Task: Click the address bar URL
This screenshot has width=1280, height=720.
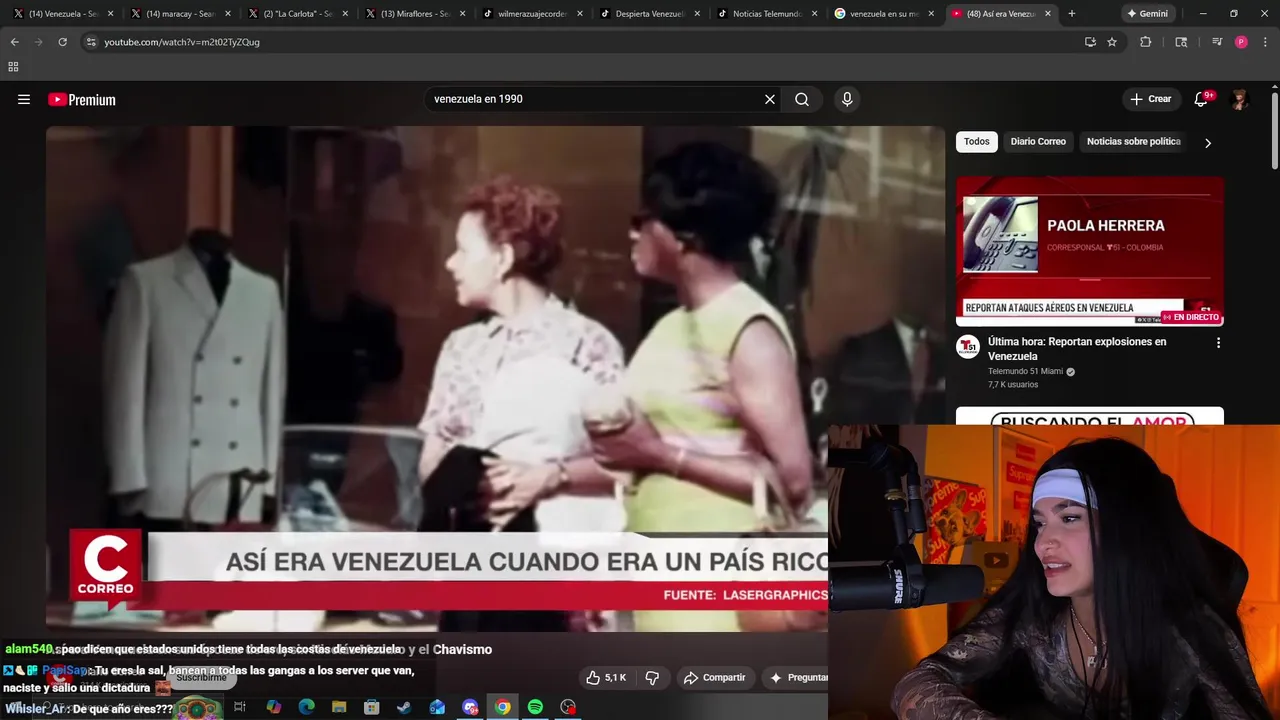Action: [182, 42]
